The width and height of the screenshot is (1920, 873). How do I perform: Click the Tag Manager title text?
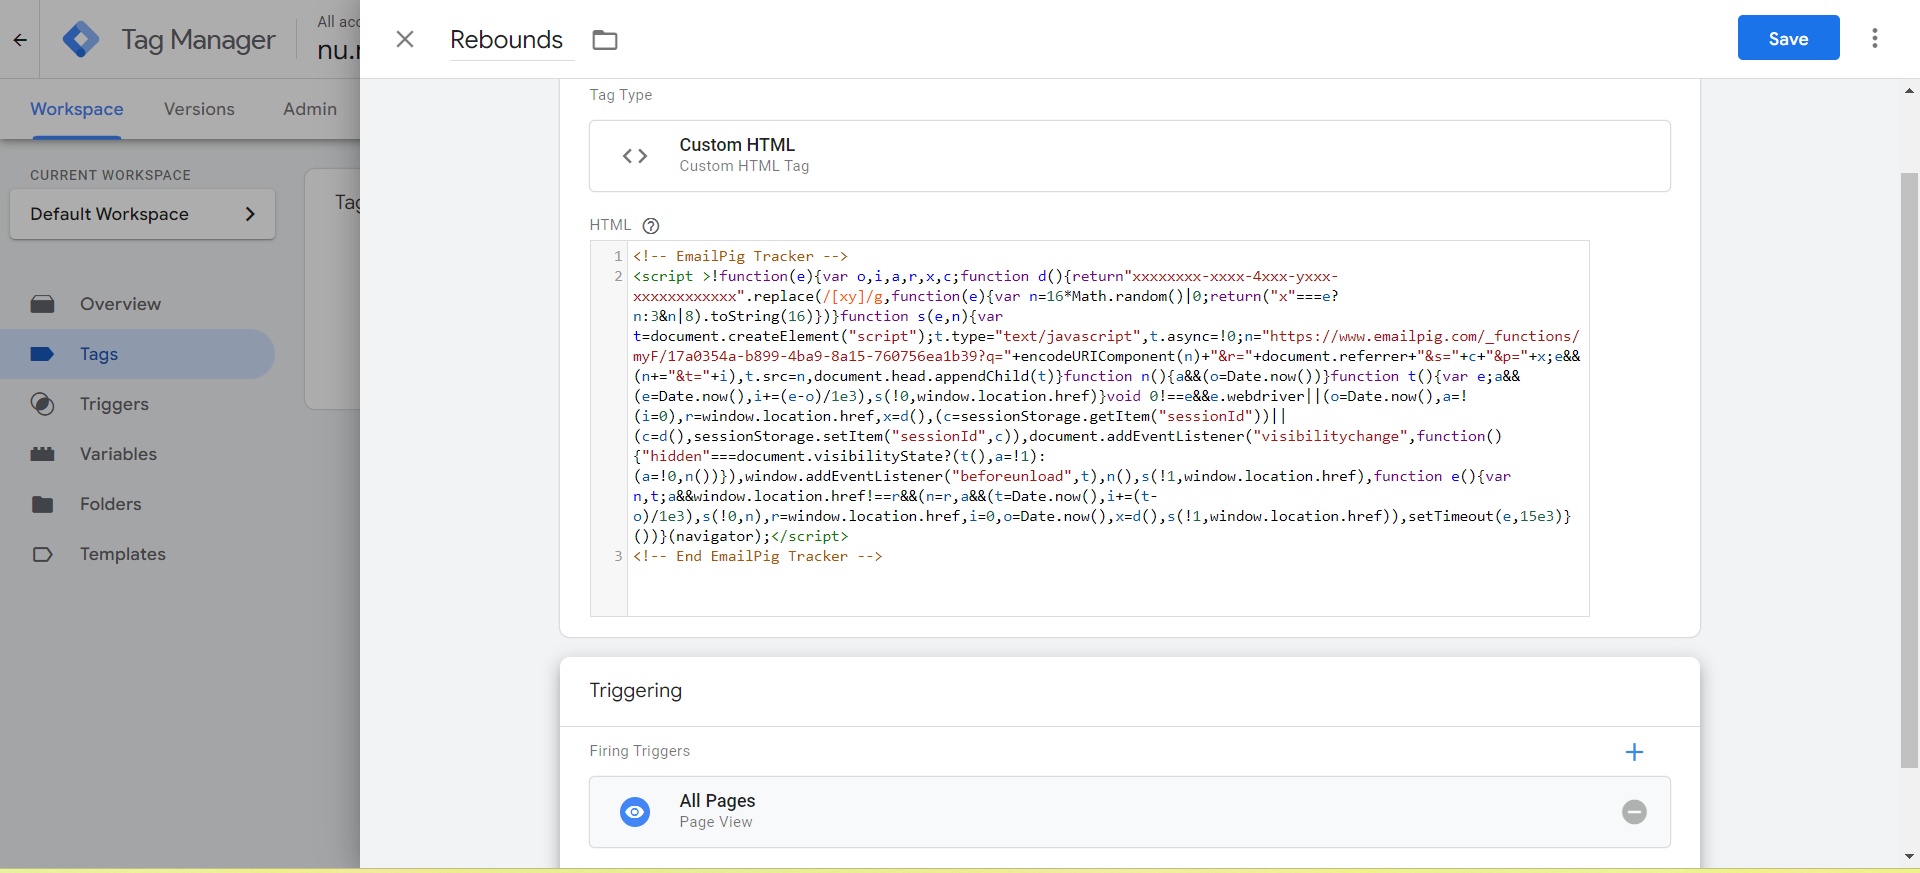click(198, 40)
